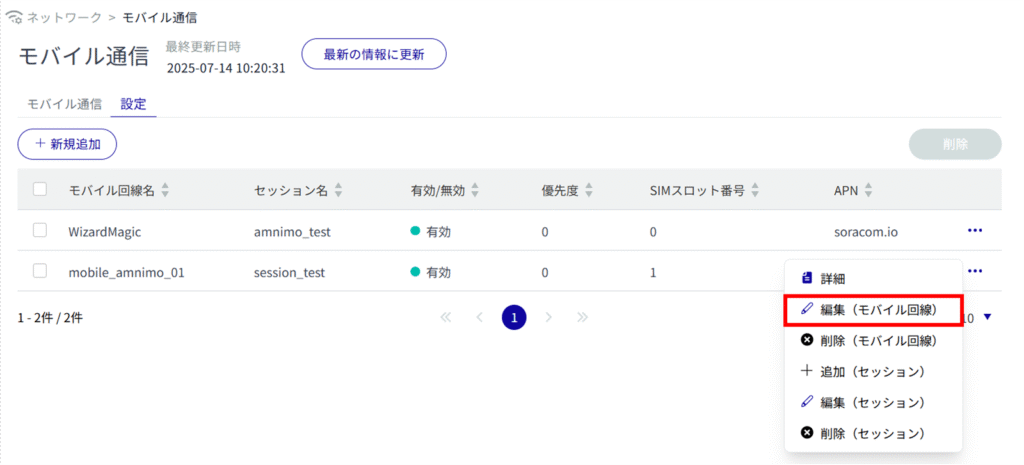
Task: Go to the first page with double chevron
Action: point(446,318)
